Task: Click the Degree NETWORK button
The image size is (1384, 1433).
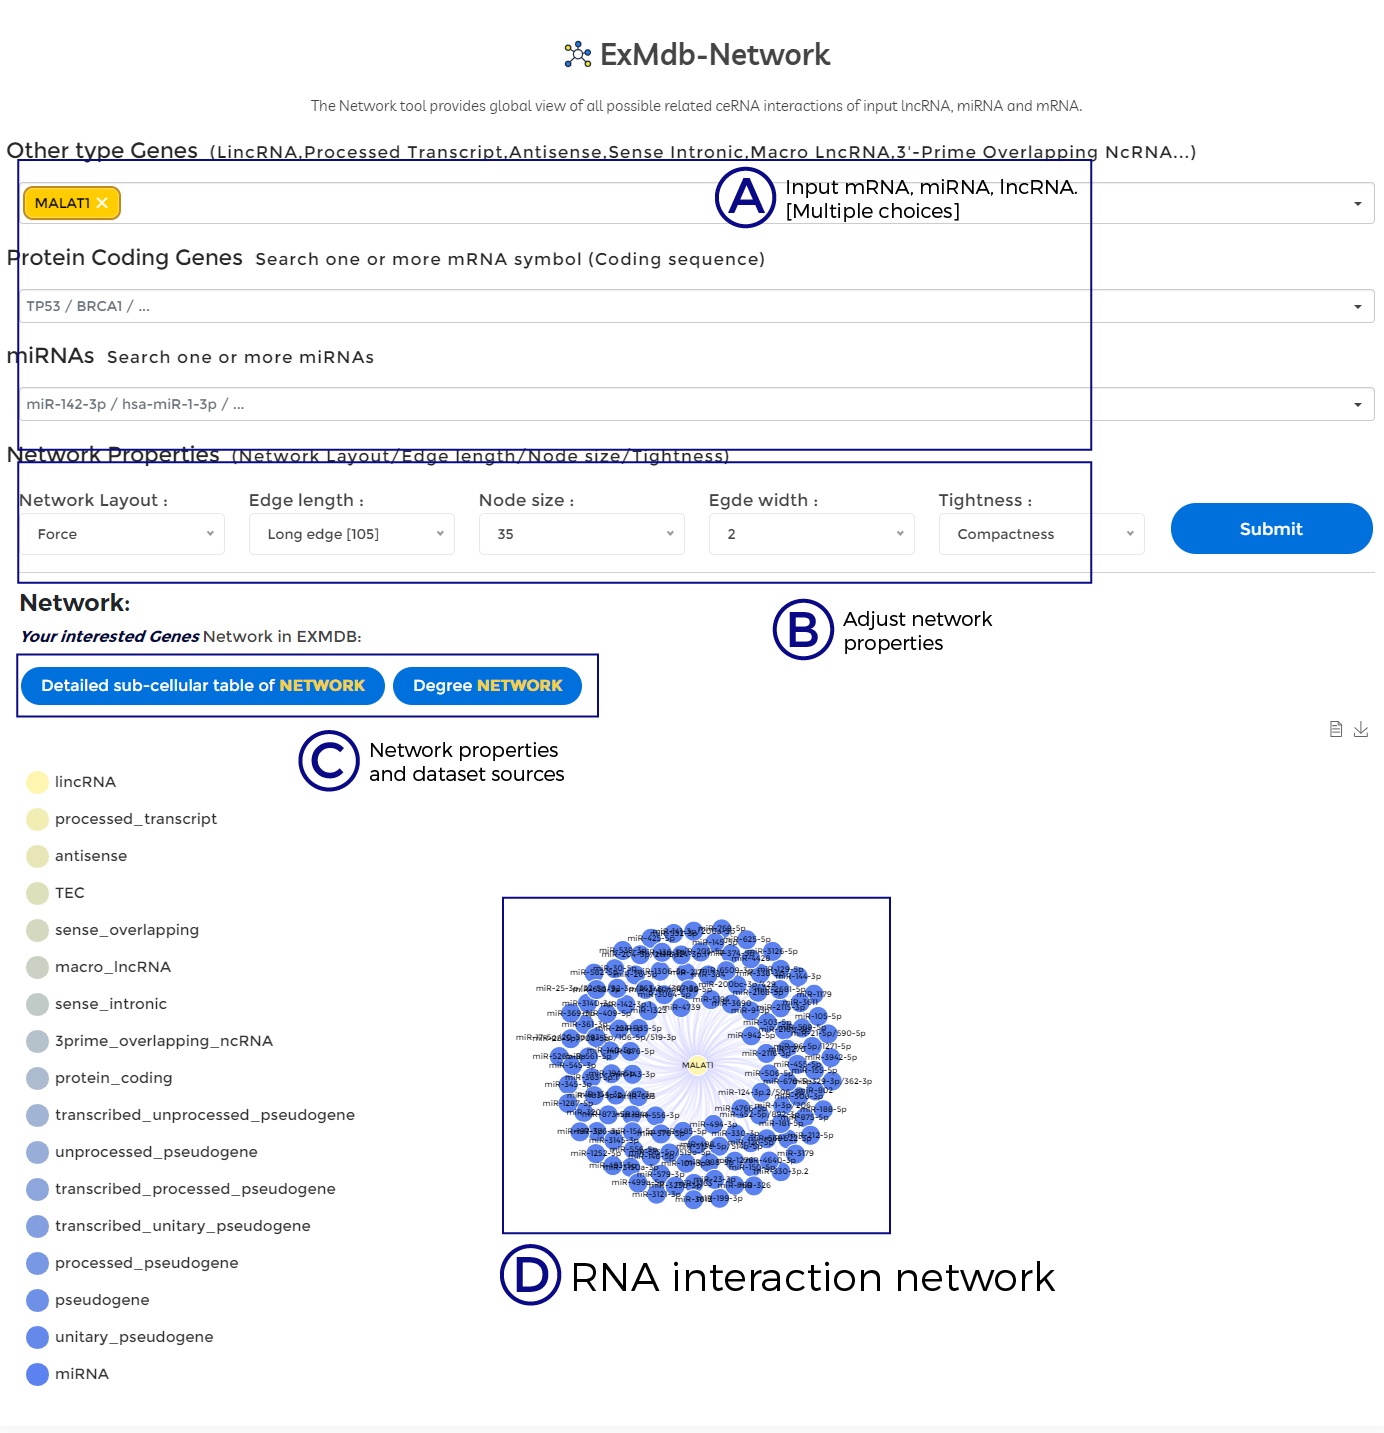Action: click(487, 686)
